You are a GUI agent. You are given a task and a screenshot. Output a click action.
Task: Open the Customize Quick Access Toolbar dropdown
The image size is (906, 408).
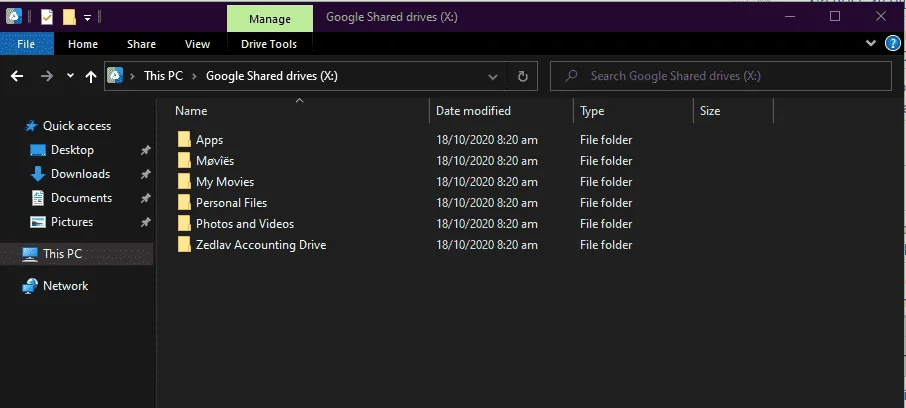[x=87, y=18]
